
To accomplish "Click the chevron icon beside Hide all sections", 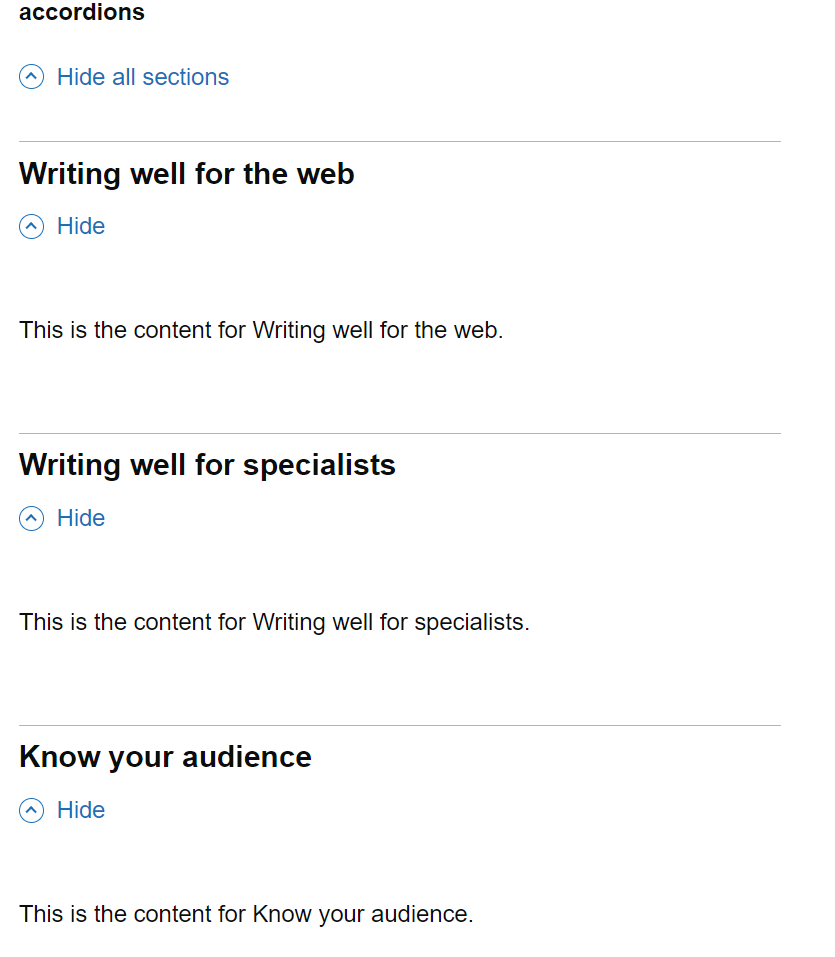I will [32, 77].
